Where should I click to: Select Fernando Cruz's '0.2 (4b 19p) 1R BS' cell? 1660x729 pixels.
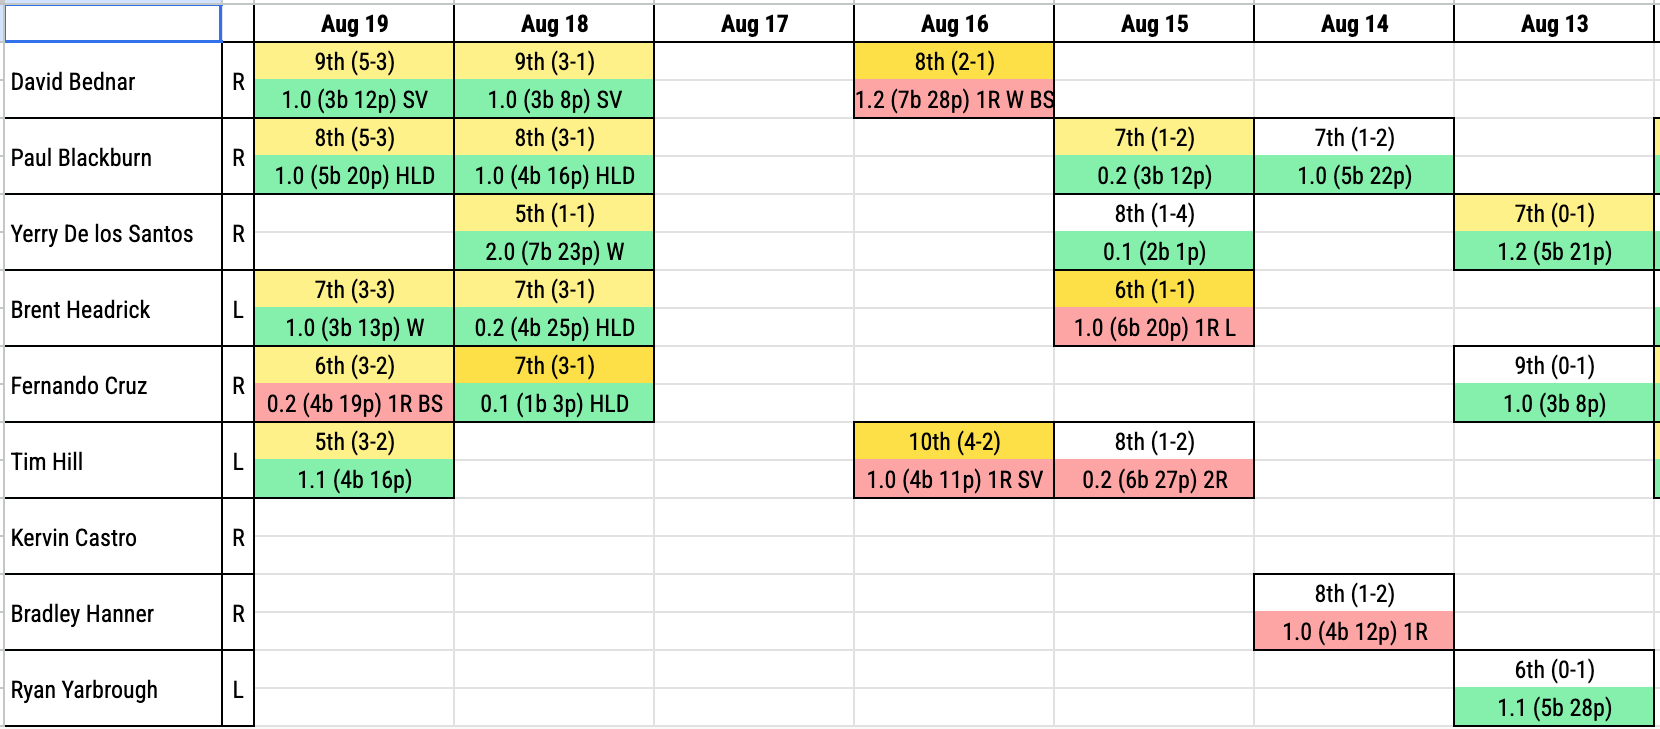click(x=354, y=404)
